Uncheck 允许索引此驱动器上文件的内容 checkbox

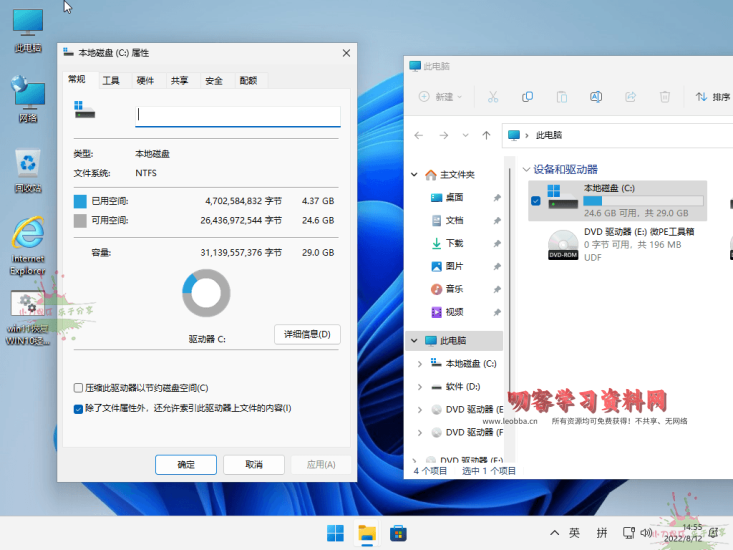coord(78,409)
